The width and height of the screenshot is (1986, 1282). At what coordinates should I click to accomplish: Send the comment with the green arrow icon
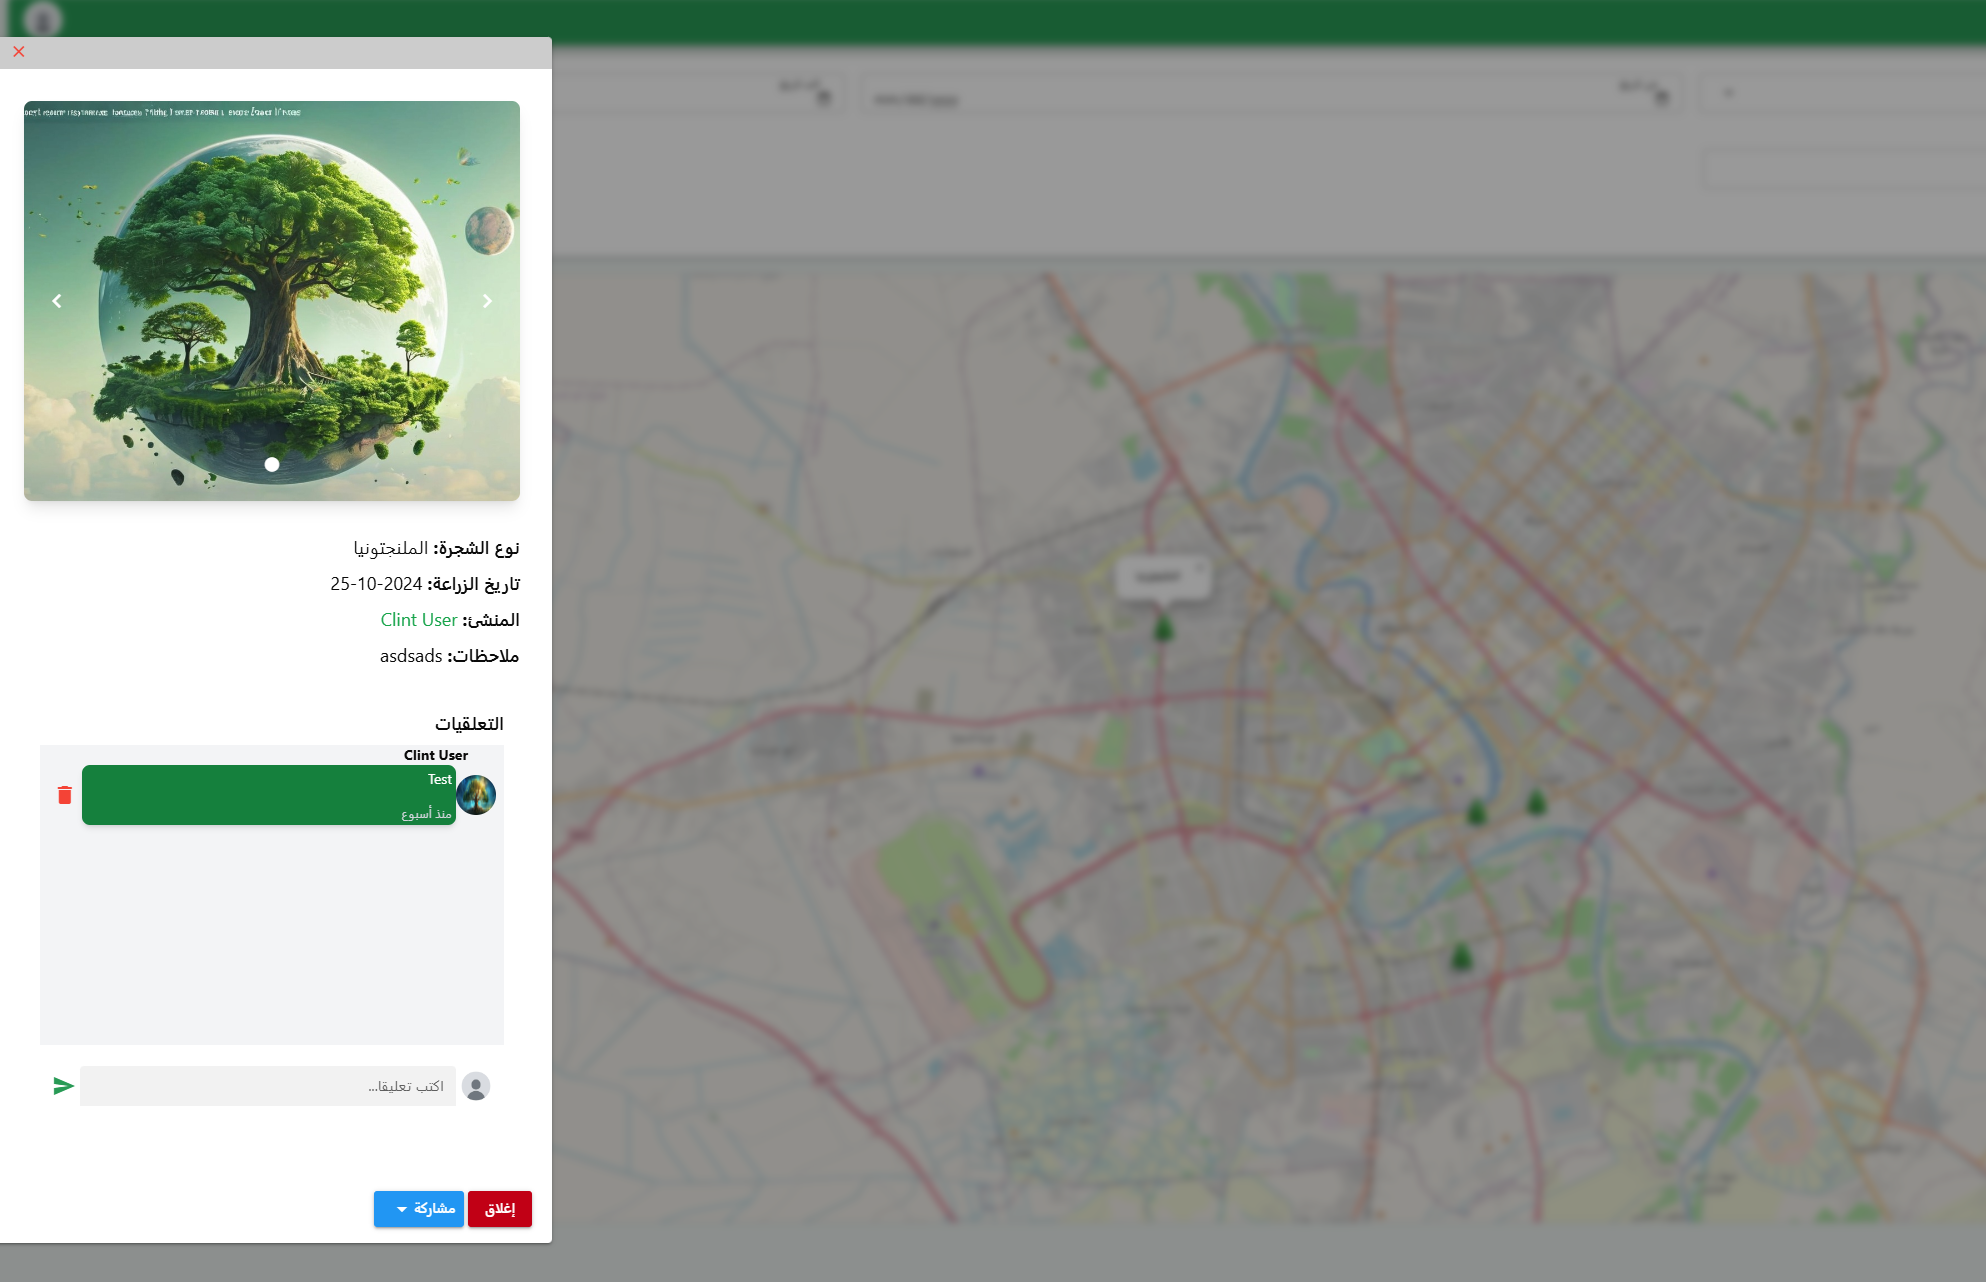click(63, 1086)
